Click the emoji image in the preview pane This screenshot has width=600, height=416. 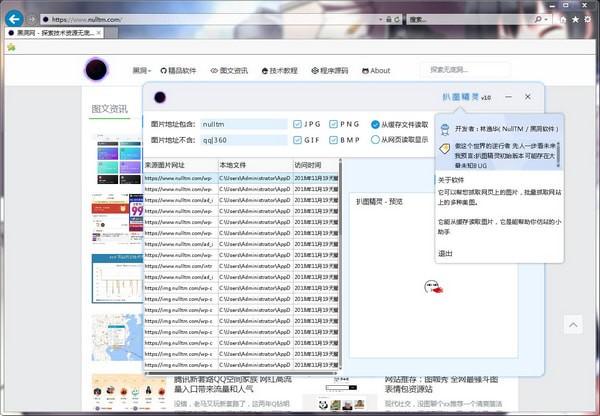pos(434,287)
